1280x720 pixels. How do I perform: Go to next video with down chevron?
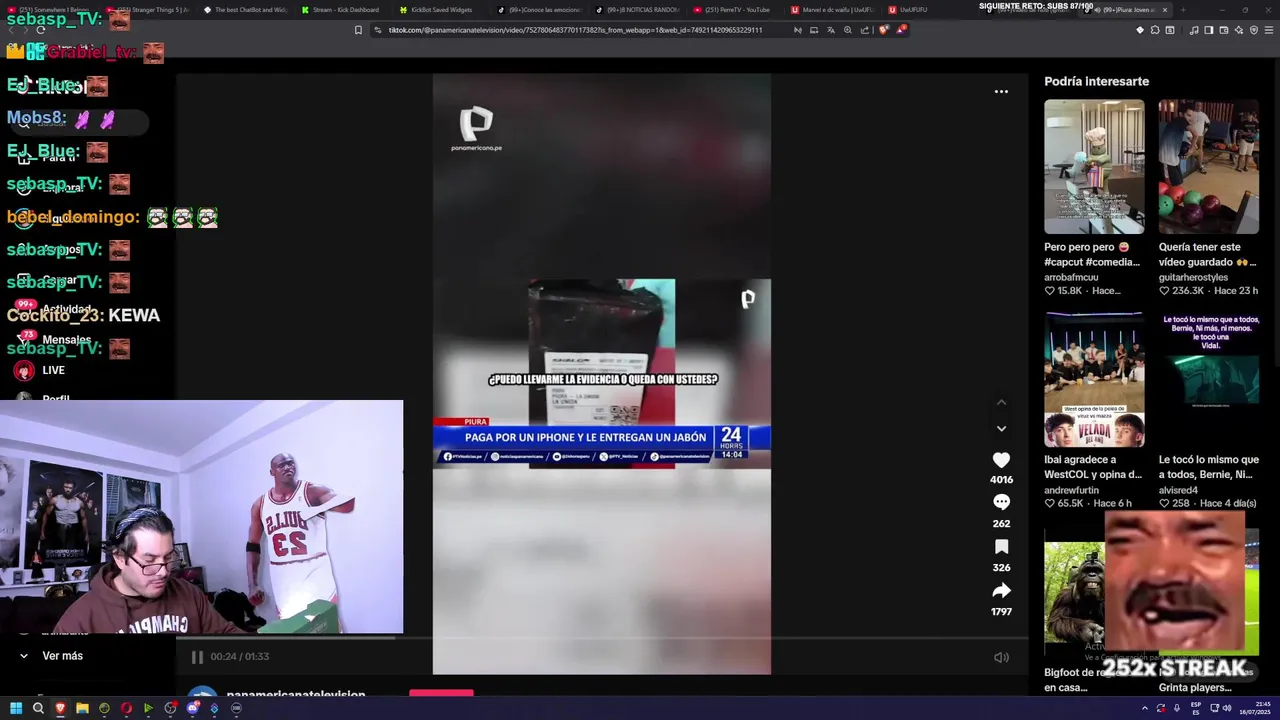pos(1001,428)
